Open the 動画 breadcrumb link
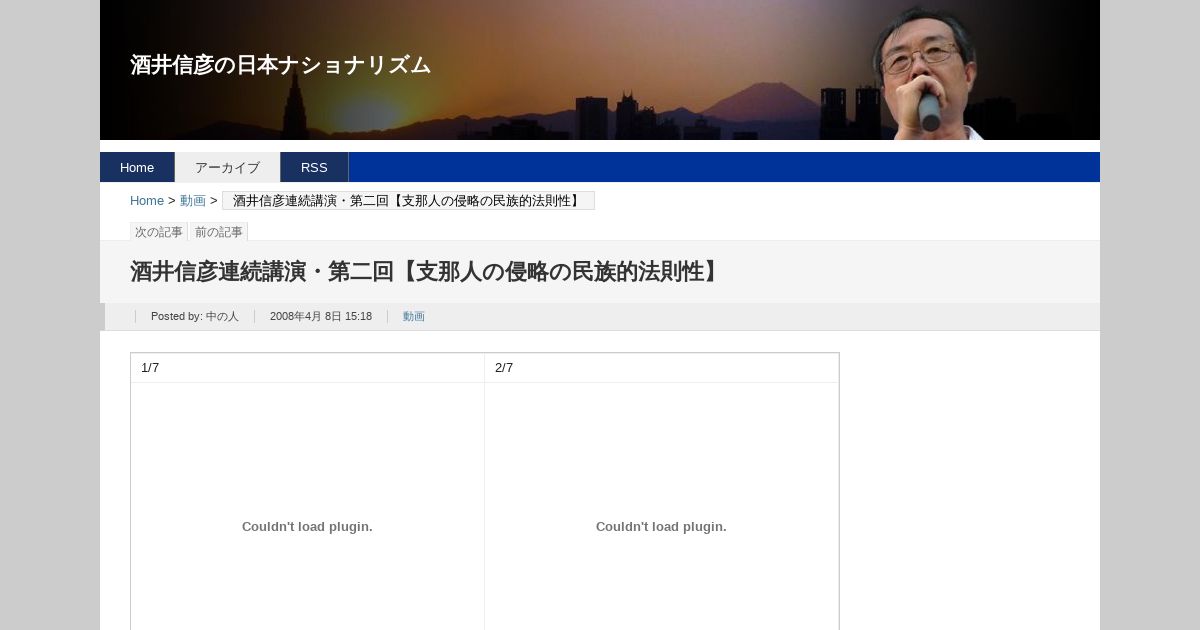This screenshot has height=630, width=1200. pyautogui.click(x=193, y=201)
